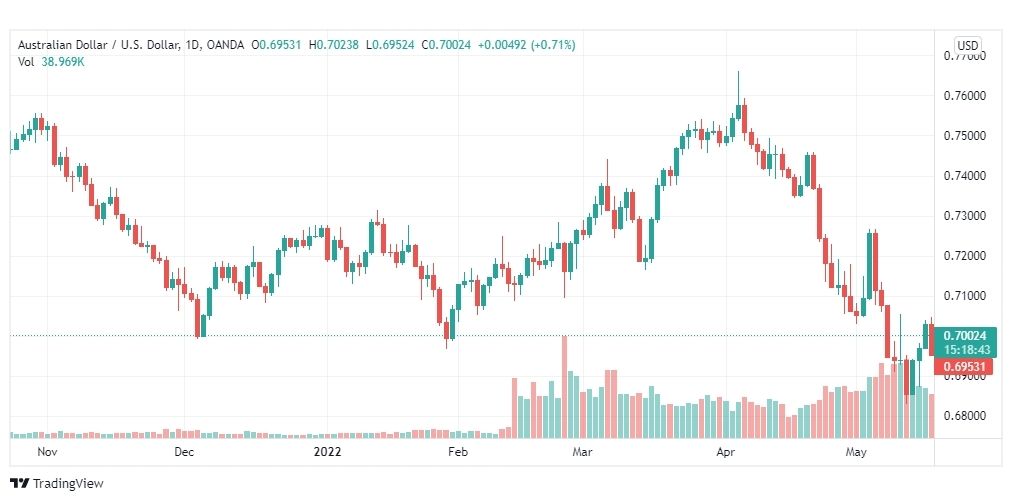Click the red 0.69531 price label
1012x501 pixels.
(965, 367)
